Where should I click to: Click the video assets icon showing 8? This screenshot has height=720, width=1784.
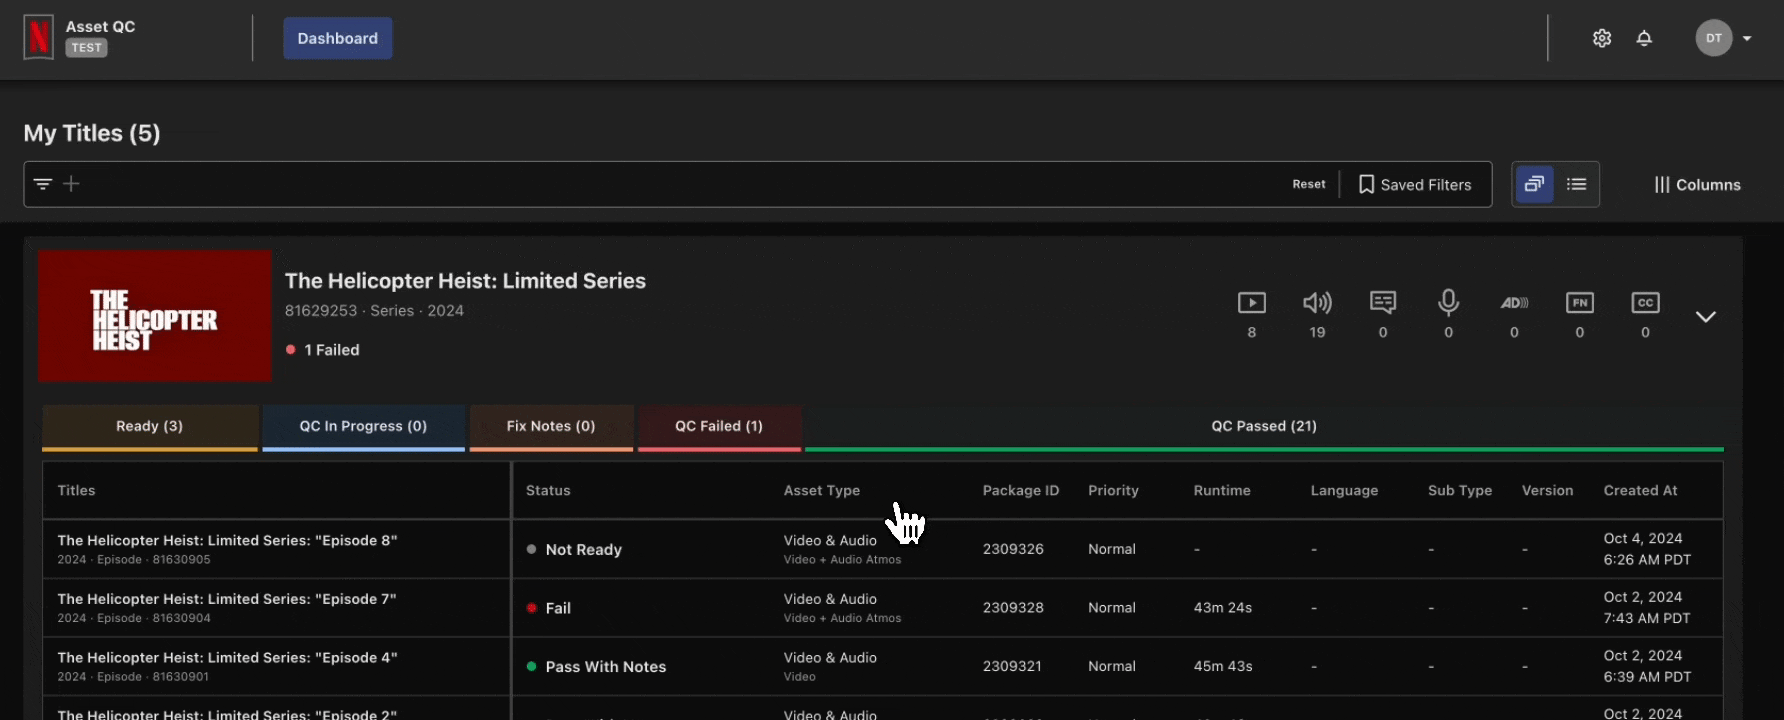[1252, 303]
